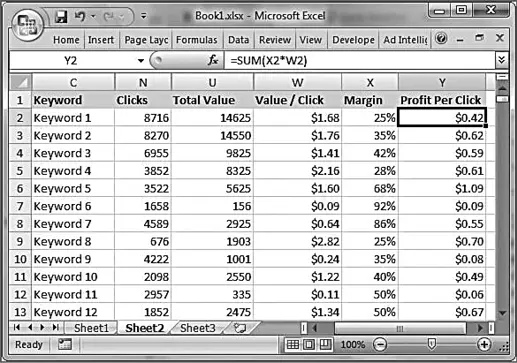The width and height of the screenshot is (517, 363).
Task: Select column W header
Action: pos(297,82)
